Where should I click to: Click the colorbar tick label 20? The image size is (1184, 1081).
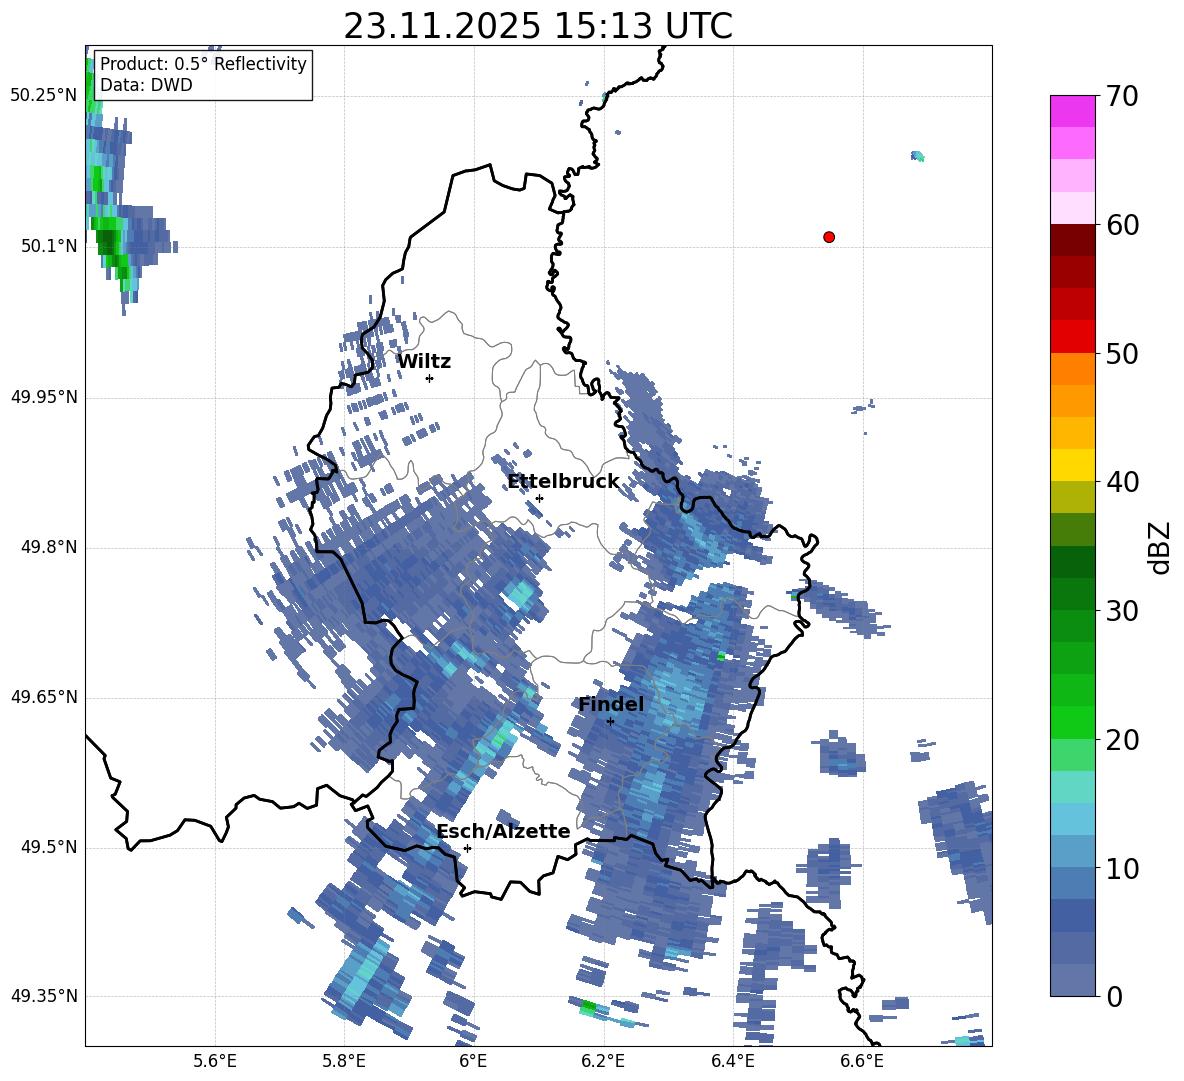pos(1121,740)
